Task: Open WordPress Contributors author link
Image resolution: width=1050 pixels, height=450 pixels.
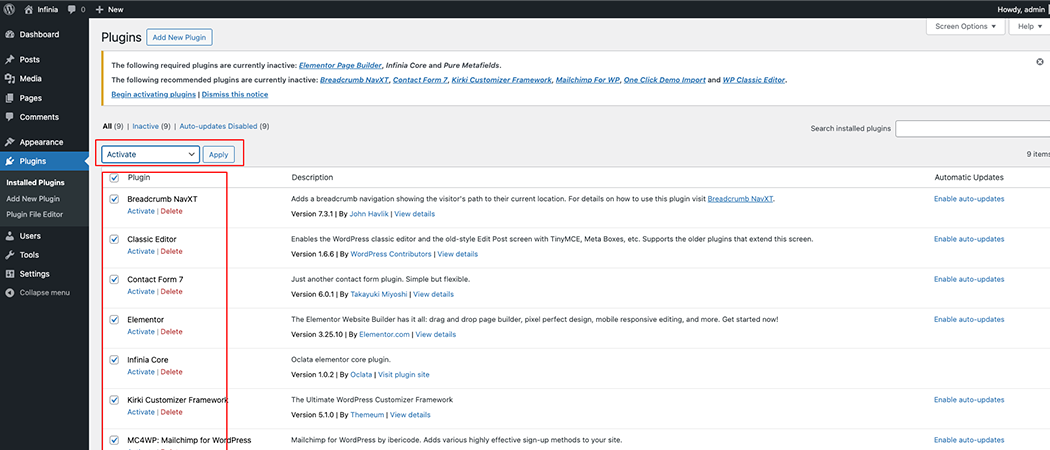Action: [390, 254]
